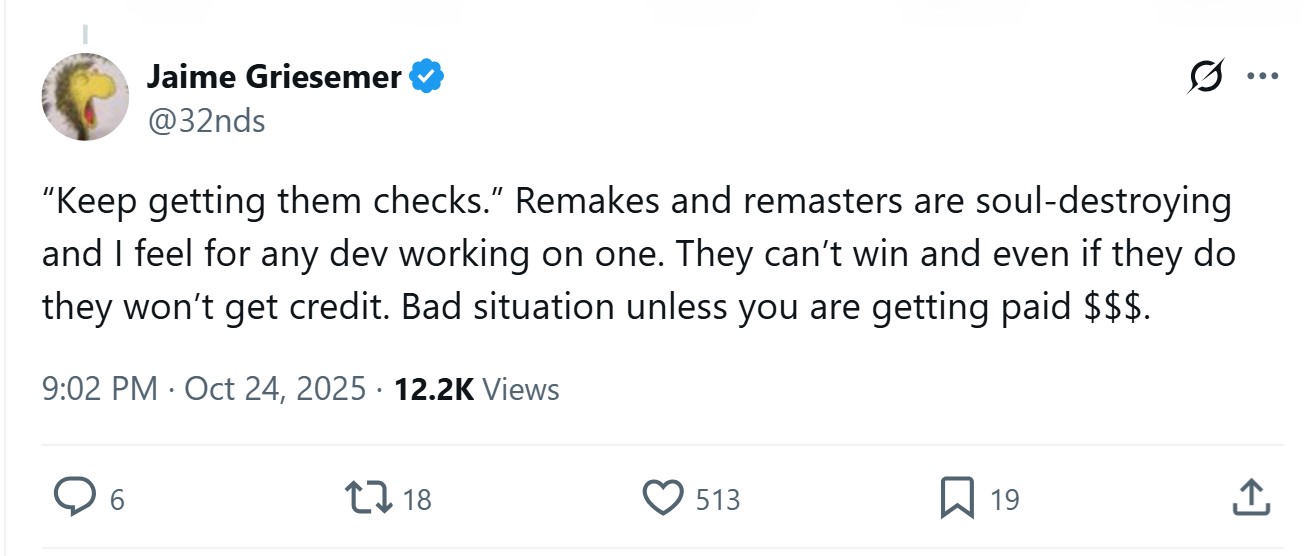Image resolution: width=1311 pixels, height=556 pixels.
Task: Click the repost count of 18
Action: coord(416,499)
